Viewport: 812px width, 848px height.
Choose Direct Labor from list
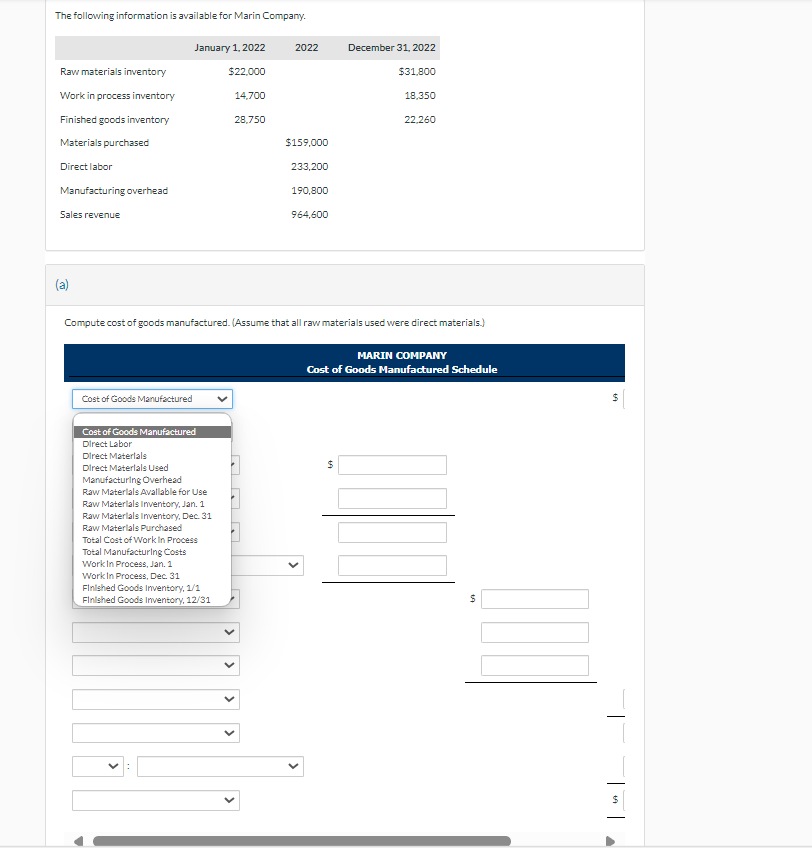click(x=153, y=443)
